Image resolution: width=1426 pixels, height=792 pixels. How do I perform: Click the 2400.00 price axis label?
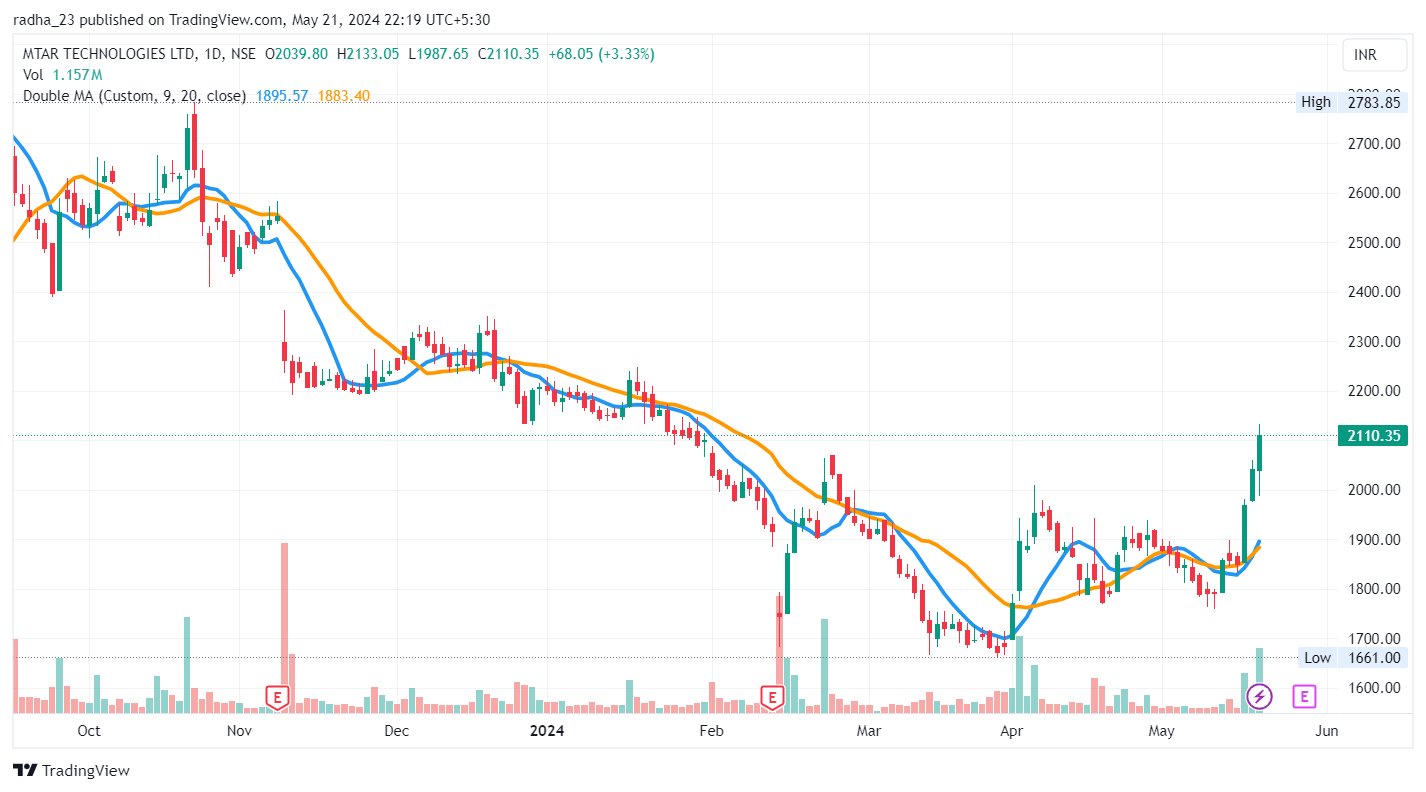[1374, 292]
